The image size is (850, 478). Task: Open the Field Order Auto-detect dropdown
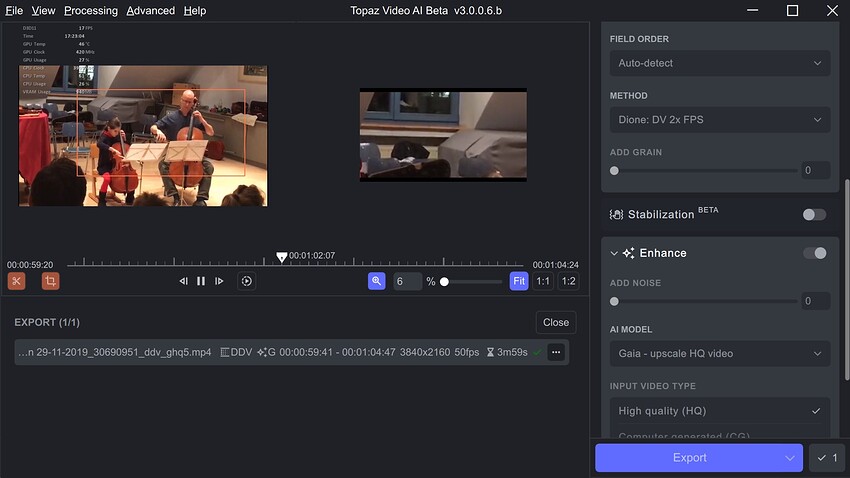(719, 63)
